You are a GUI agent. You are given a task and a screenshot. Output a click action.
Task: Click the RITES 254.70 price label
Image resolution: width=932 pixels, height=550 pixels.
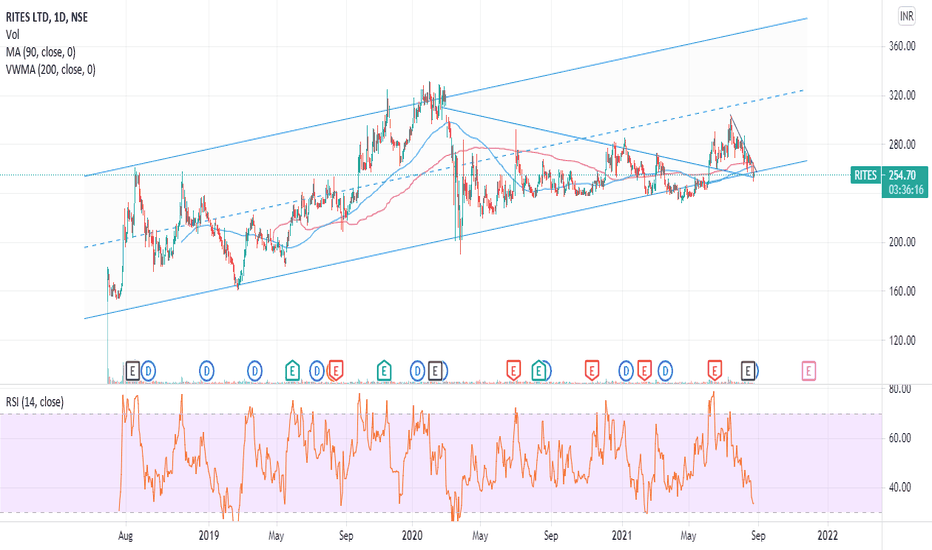click(x=889, y=175)
